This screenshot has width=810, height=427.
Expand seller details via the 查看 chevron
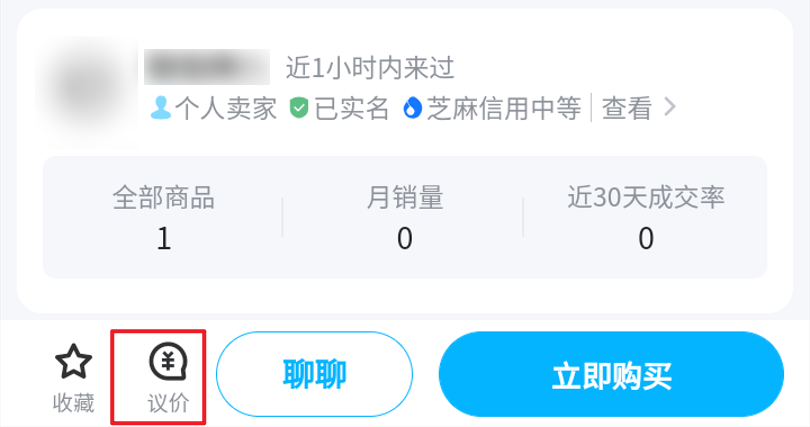(x=669, y=107)
